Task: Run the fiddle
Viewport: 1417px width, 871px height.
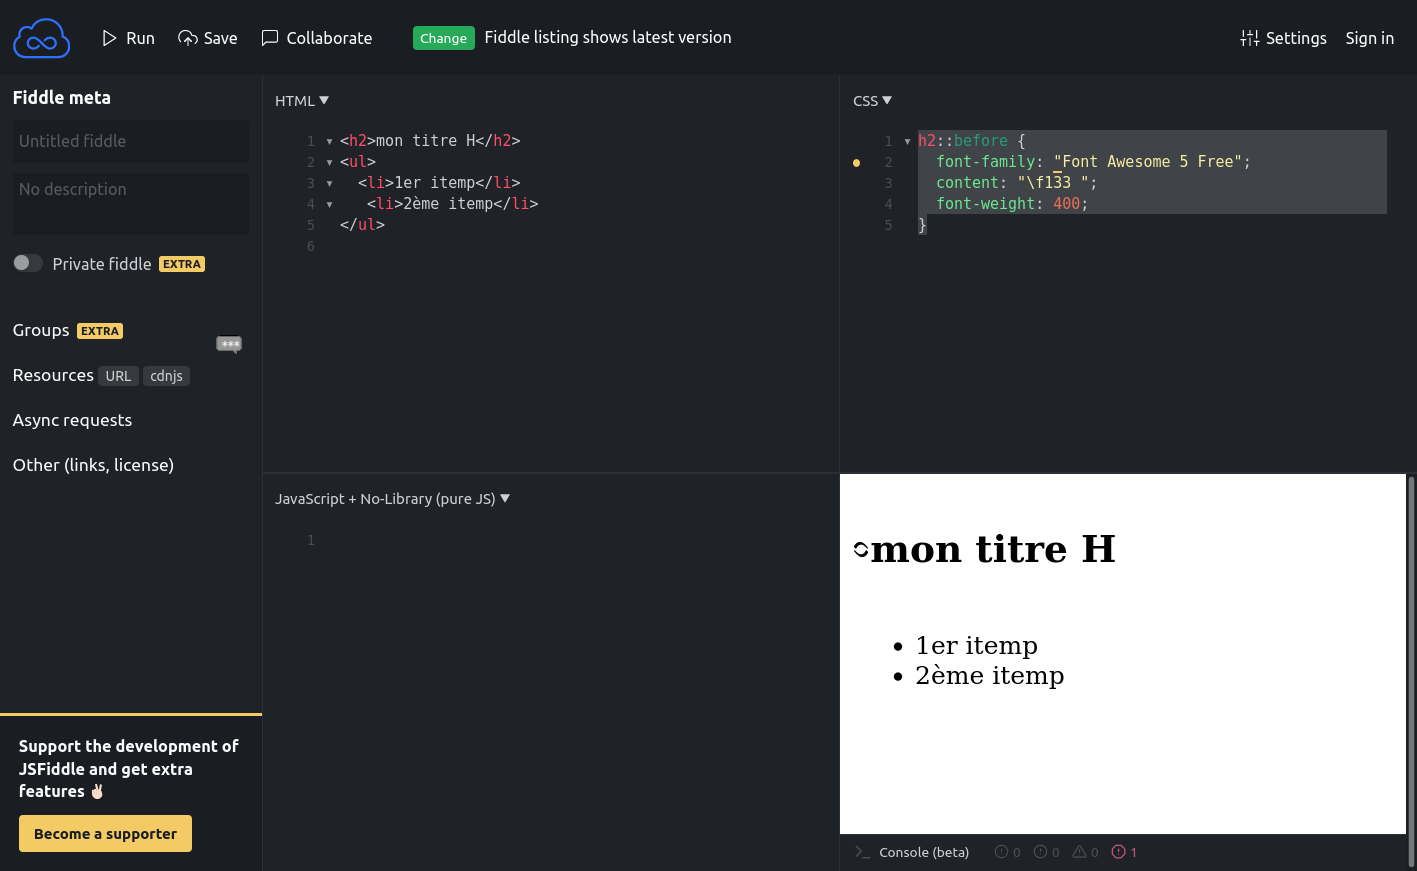Action: [128, 38]
